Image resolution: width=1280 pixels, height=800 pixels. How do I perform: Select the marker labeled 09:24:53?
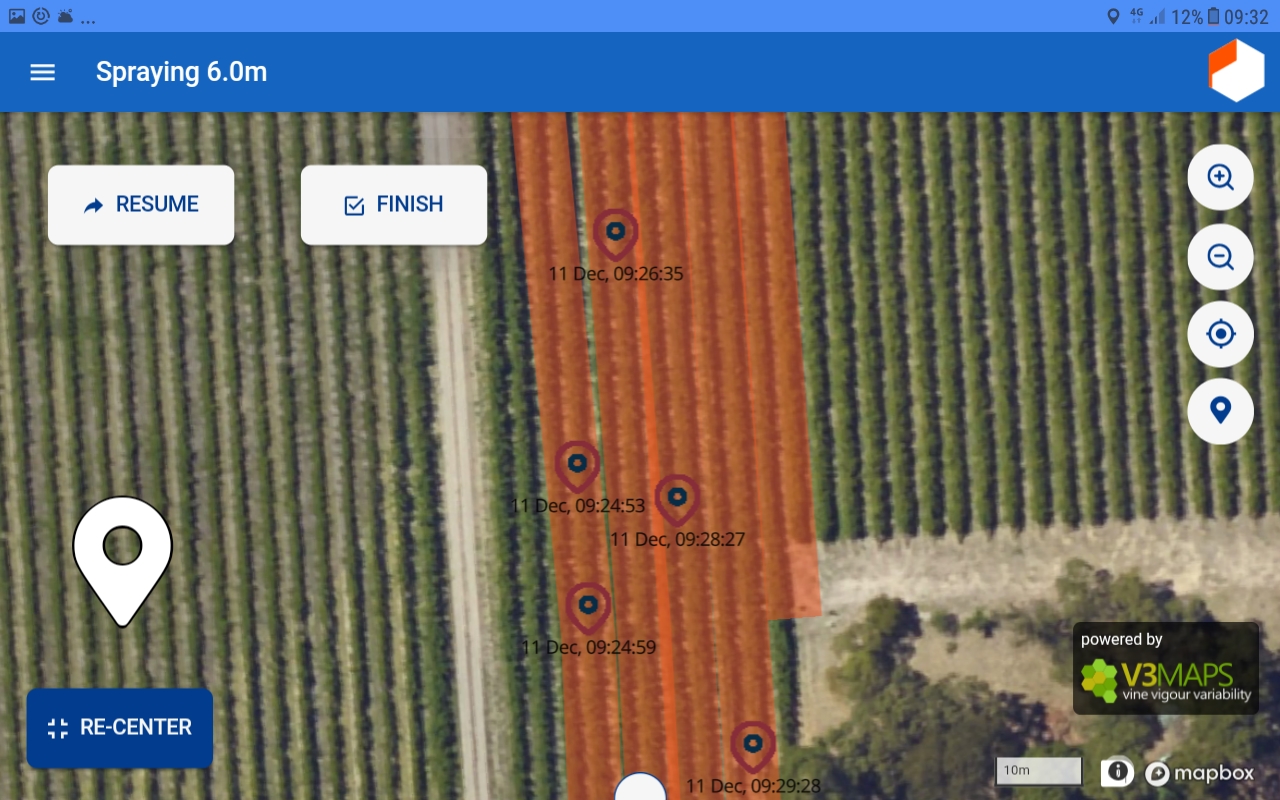pyautogui.click(x=577, y=467)
